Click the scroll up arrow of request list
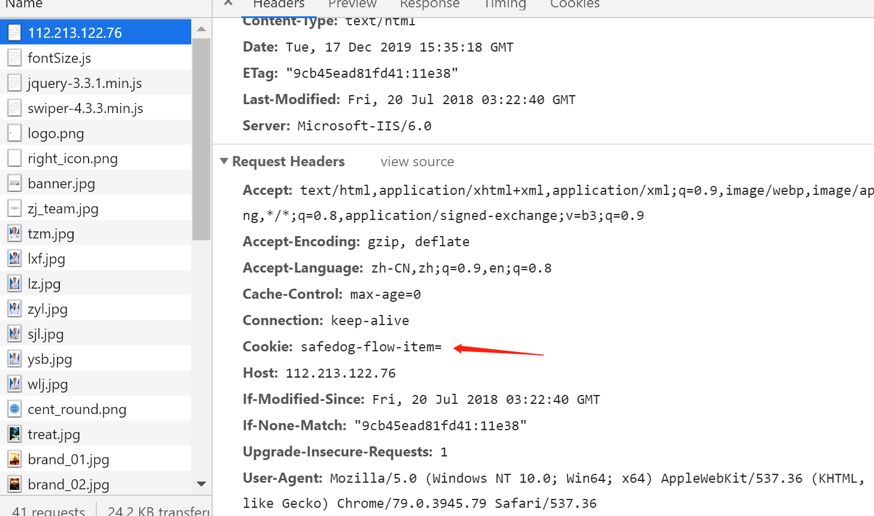 201,28
